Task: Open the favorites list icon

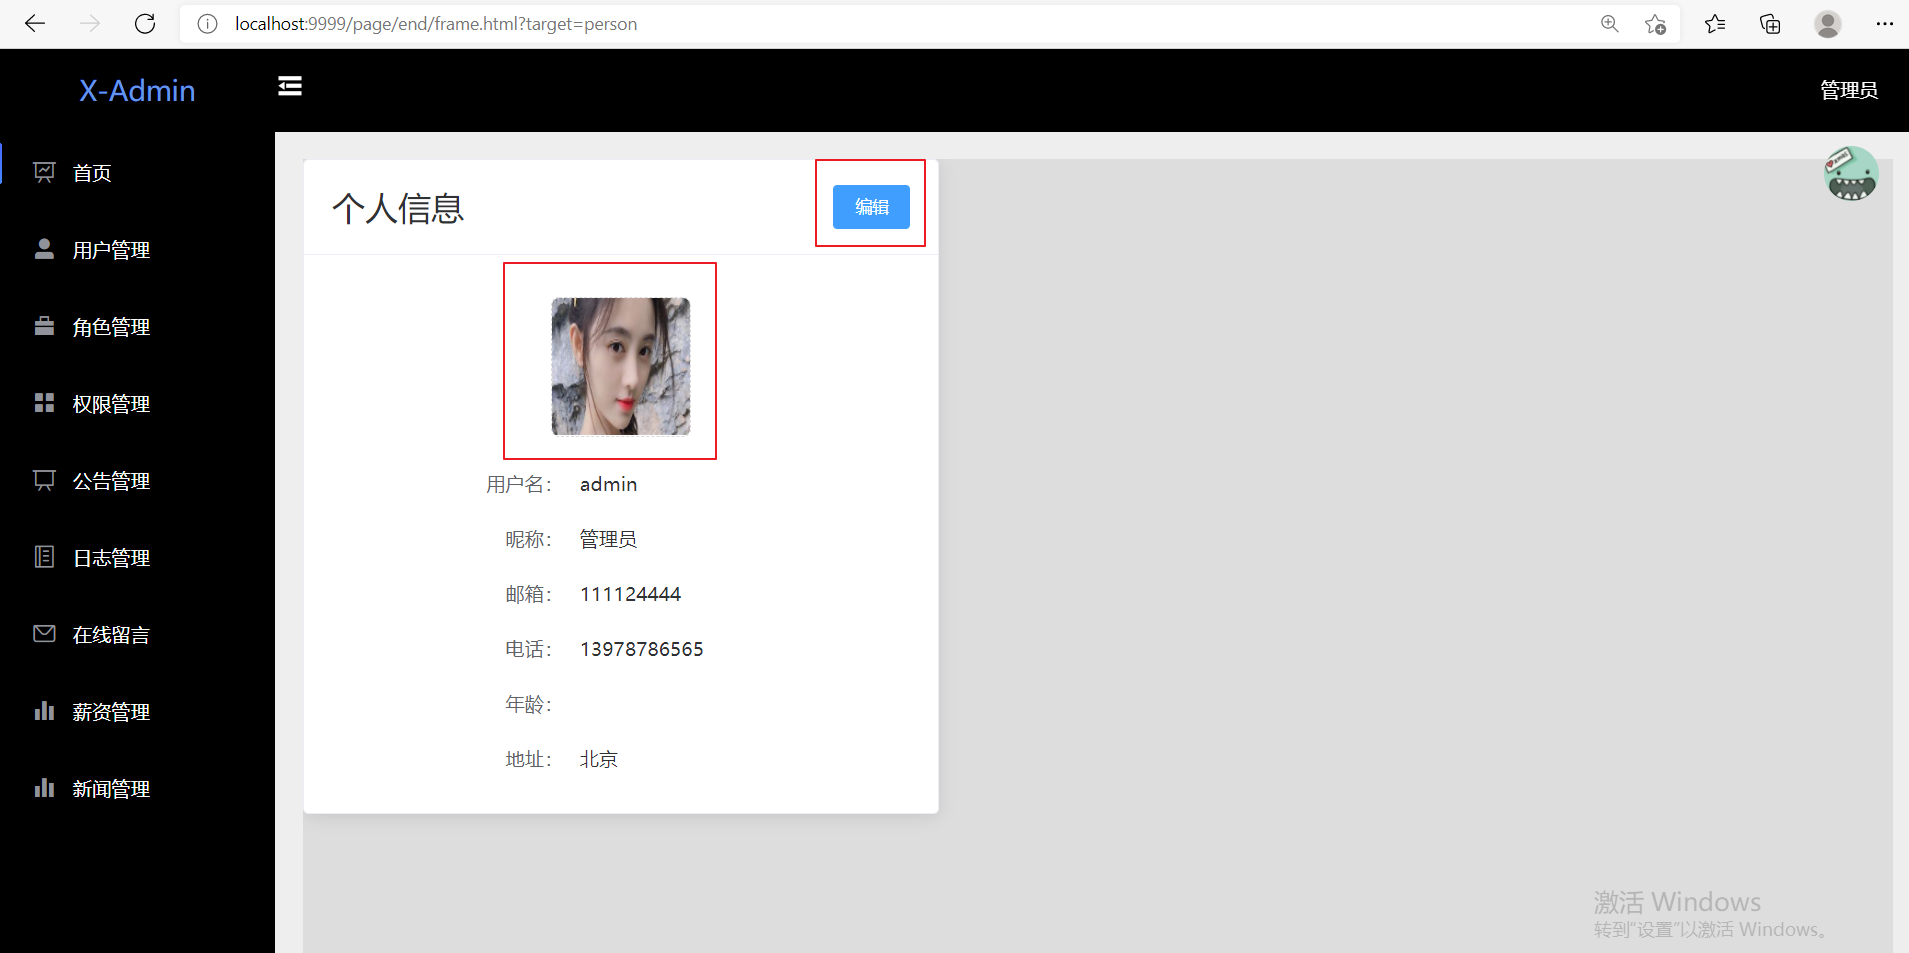Action: coord(1715,24)
